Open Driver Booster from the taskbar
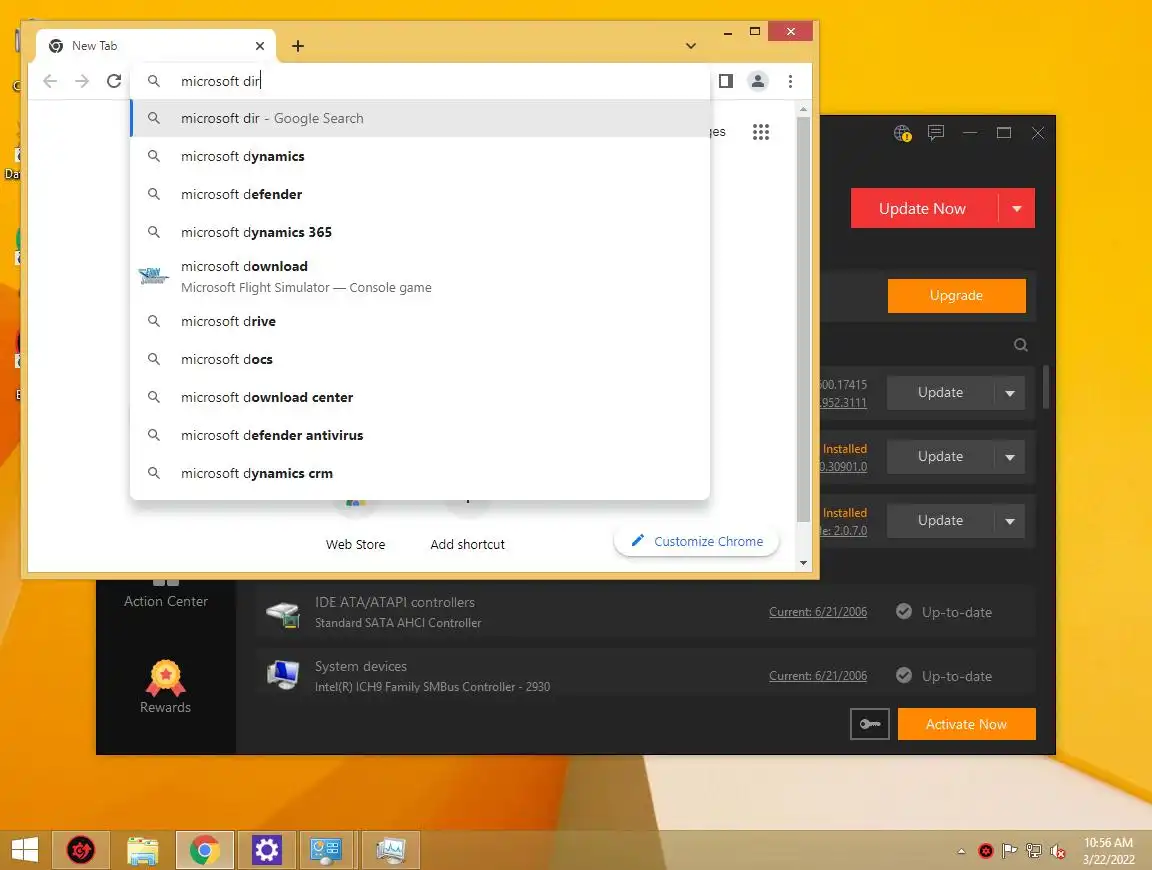The height and width of the screenshot is (870, 1152). [x=81, y=850]
